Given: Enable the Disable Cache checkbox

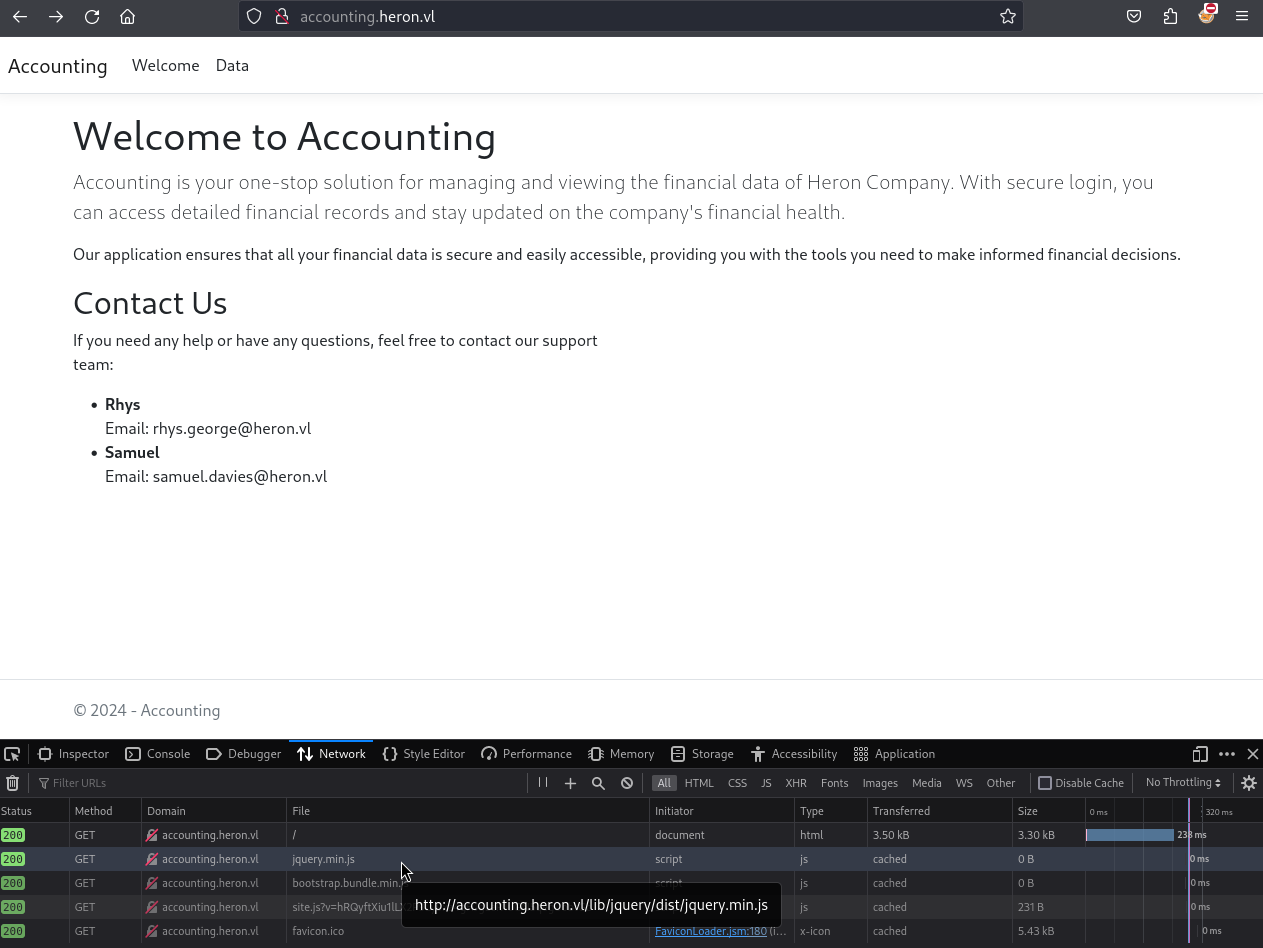Looking at the screenshot, I should pos(1045,783).
